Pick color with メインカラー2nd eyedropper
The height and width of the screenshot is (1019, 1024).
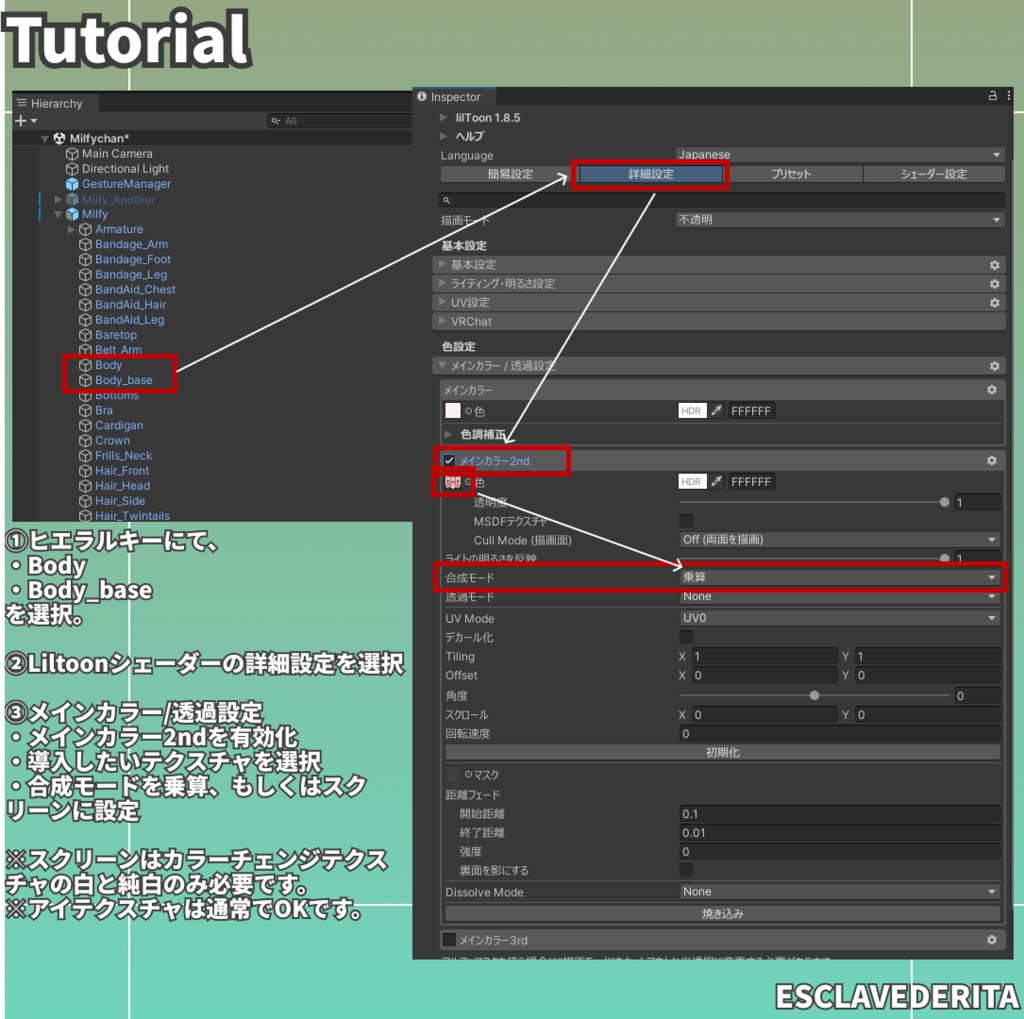pos(716,482)
